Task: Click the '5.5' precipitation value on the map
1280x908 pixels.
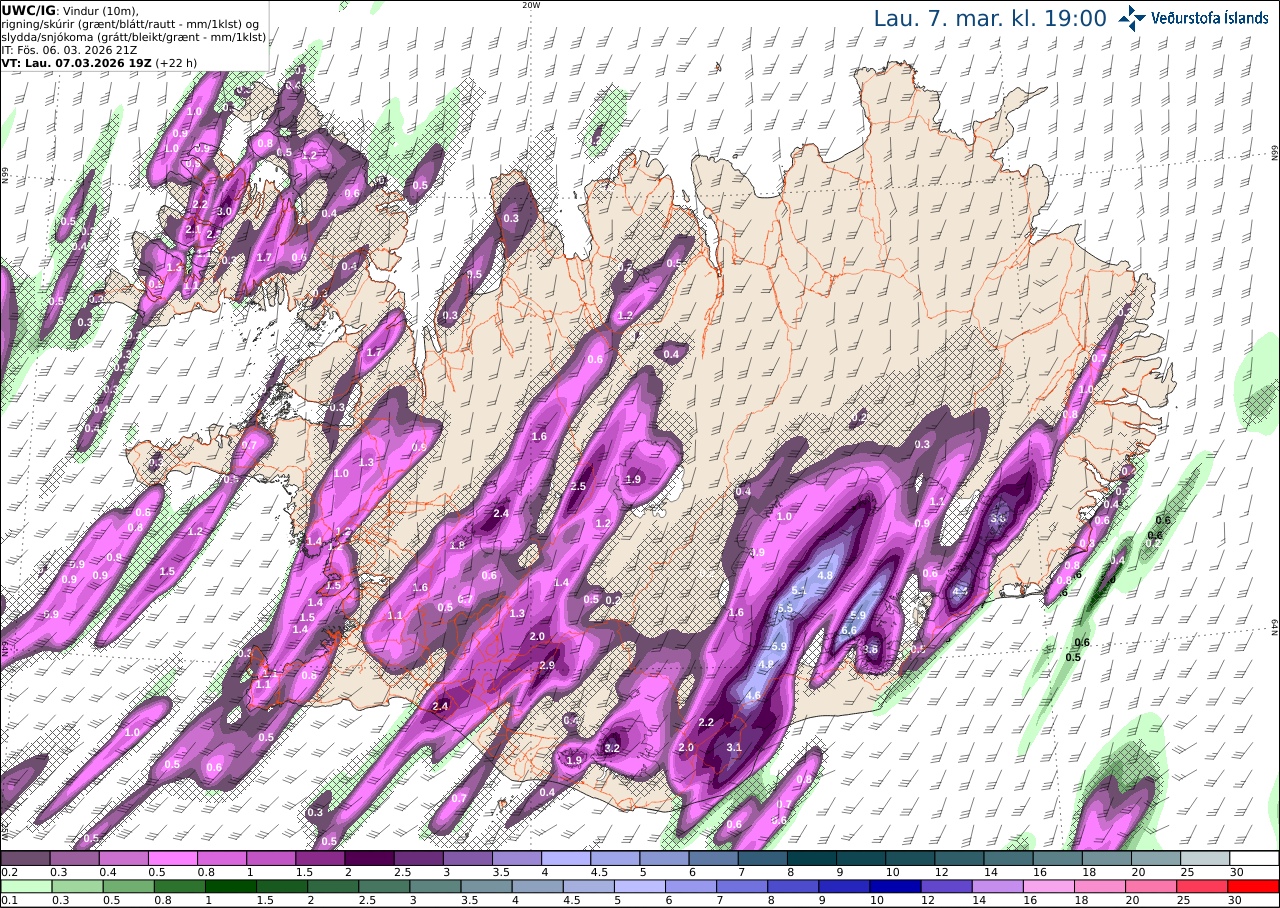Action: pyautogui.click(x=785, y=608)
